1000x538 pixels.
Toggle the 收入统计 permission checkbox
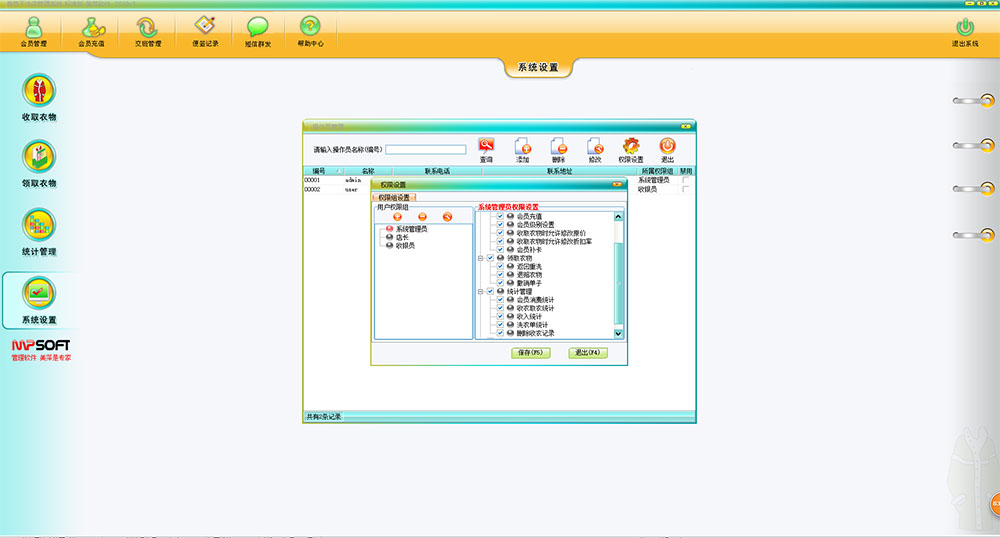500,316
